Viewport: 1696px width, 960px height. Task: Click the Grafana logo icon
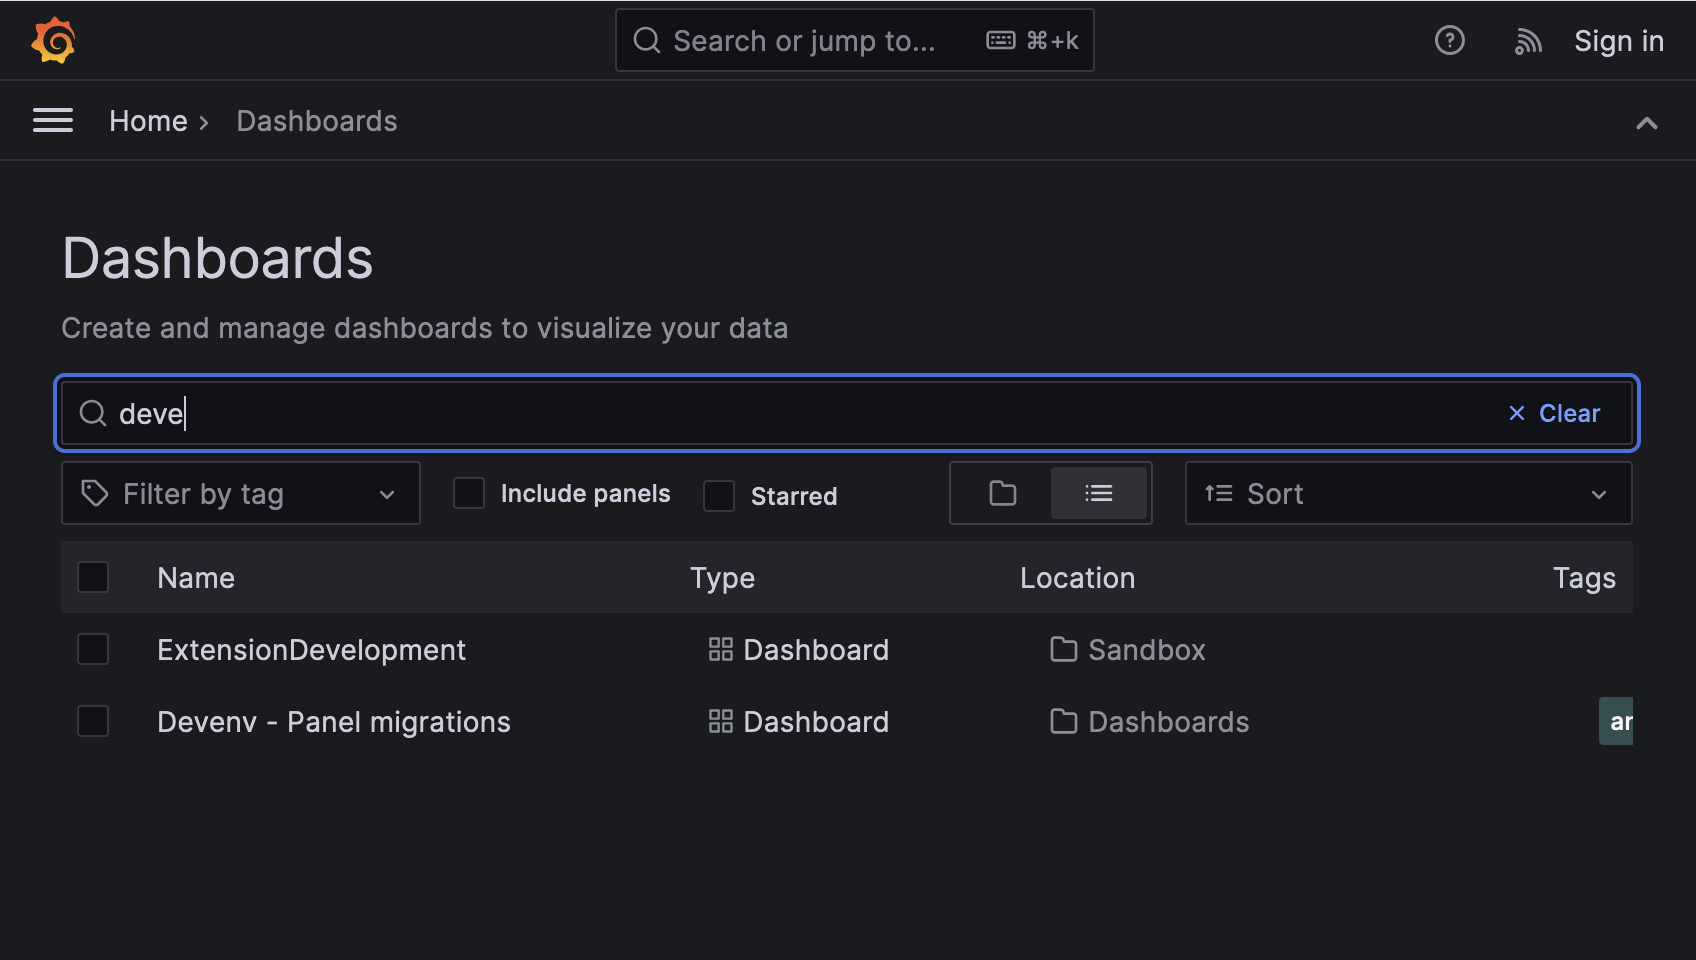[53, 41]
